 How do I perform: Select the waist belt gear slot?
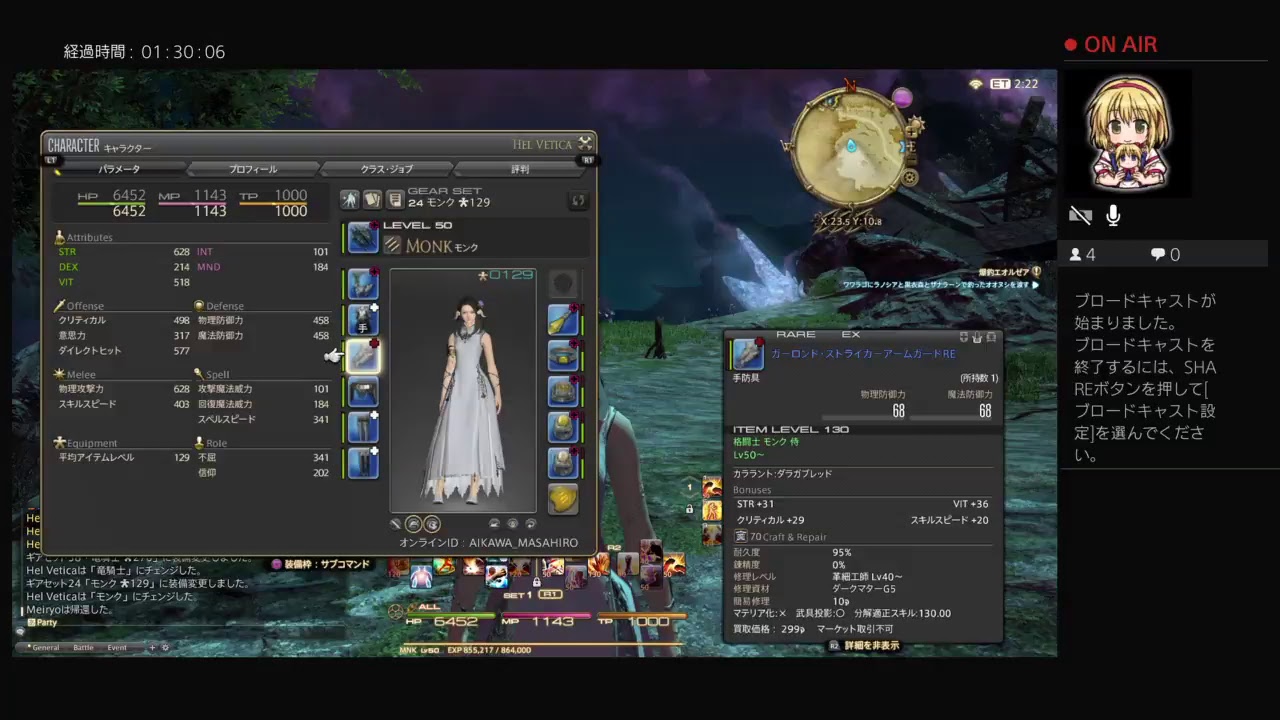[x=363, y=392]
